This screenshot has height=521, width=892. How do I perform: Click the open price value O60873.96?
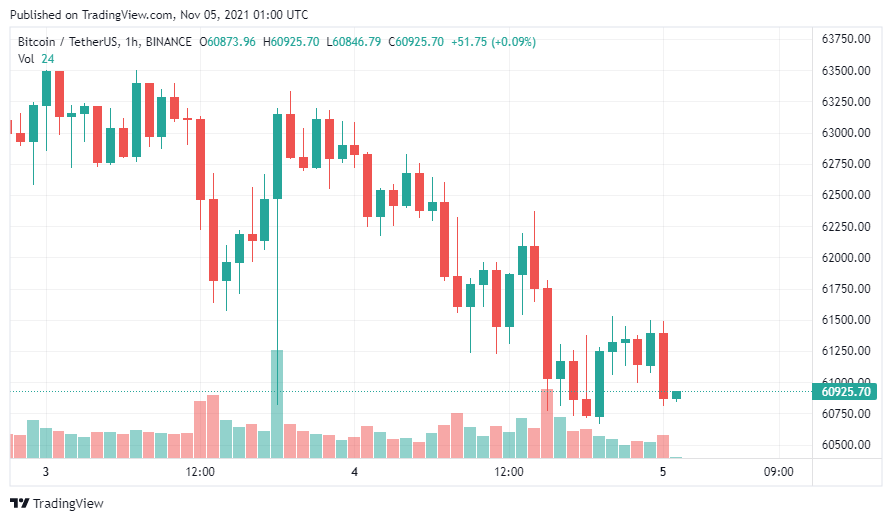click(x=229, y=42)
